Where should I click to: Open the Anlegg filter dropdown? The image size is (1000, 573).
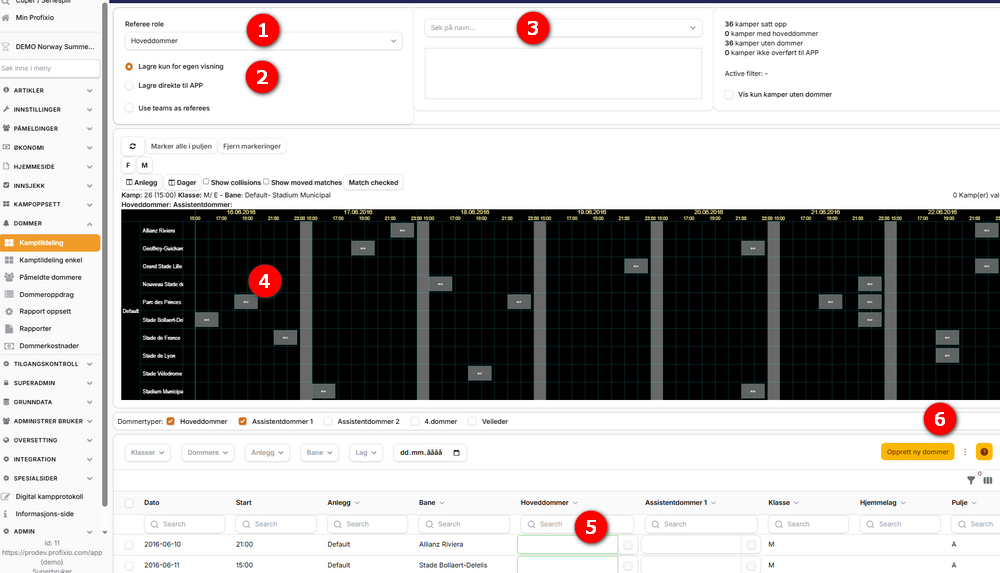coord(267,452)
